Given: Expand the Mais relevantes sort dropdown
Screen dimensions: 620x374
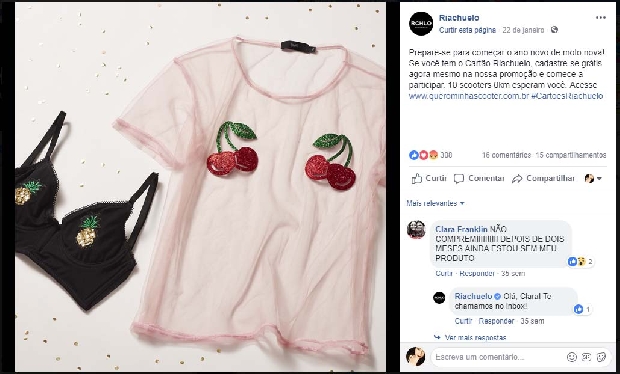Looking at the screenshot, I should pos(435,203).
